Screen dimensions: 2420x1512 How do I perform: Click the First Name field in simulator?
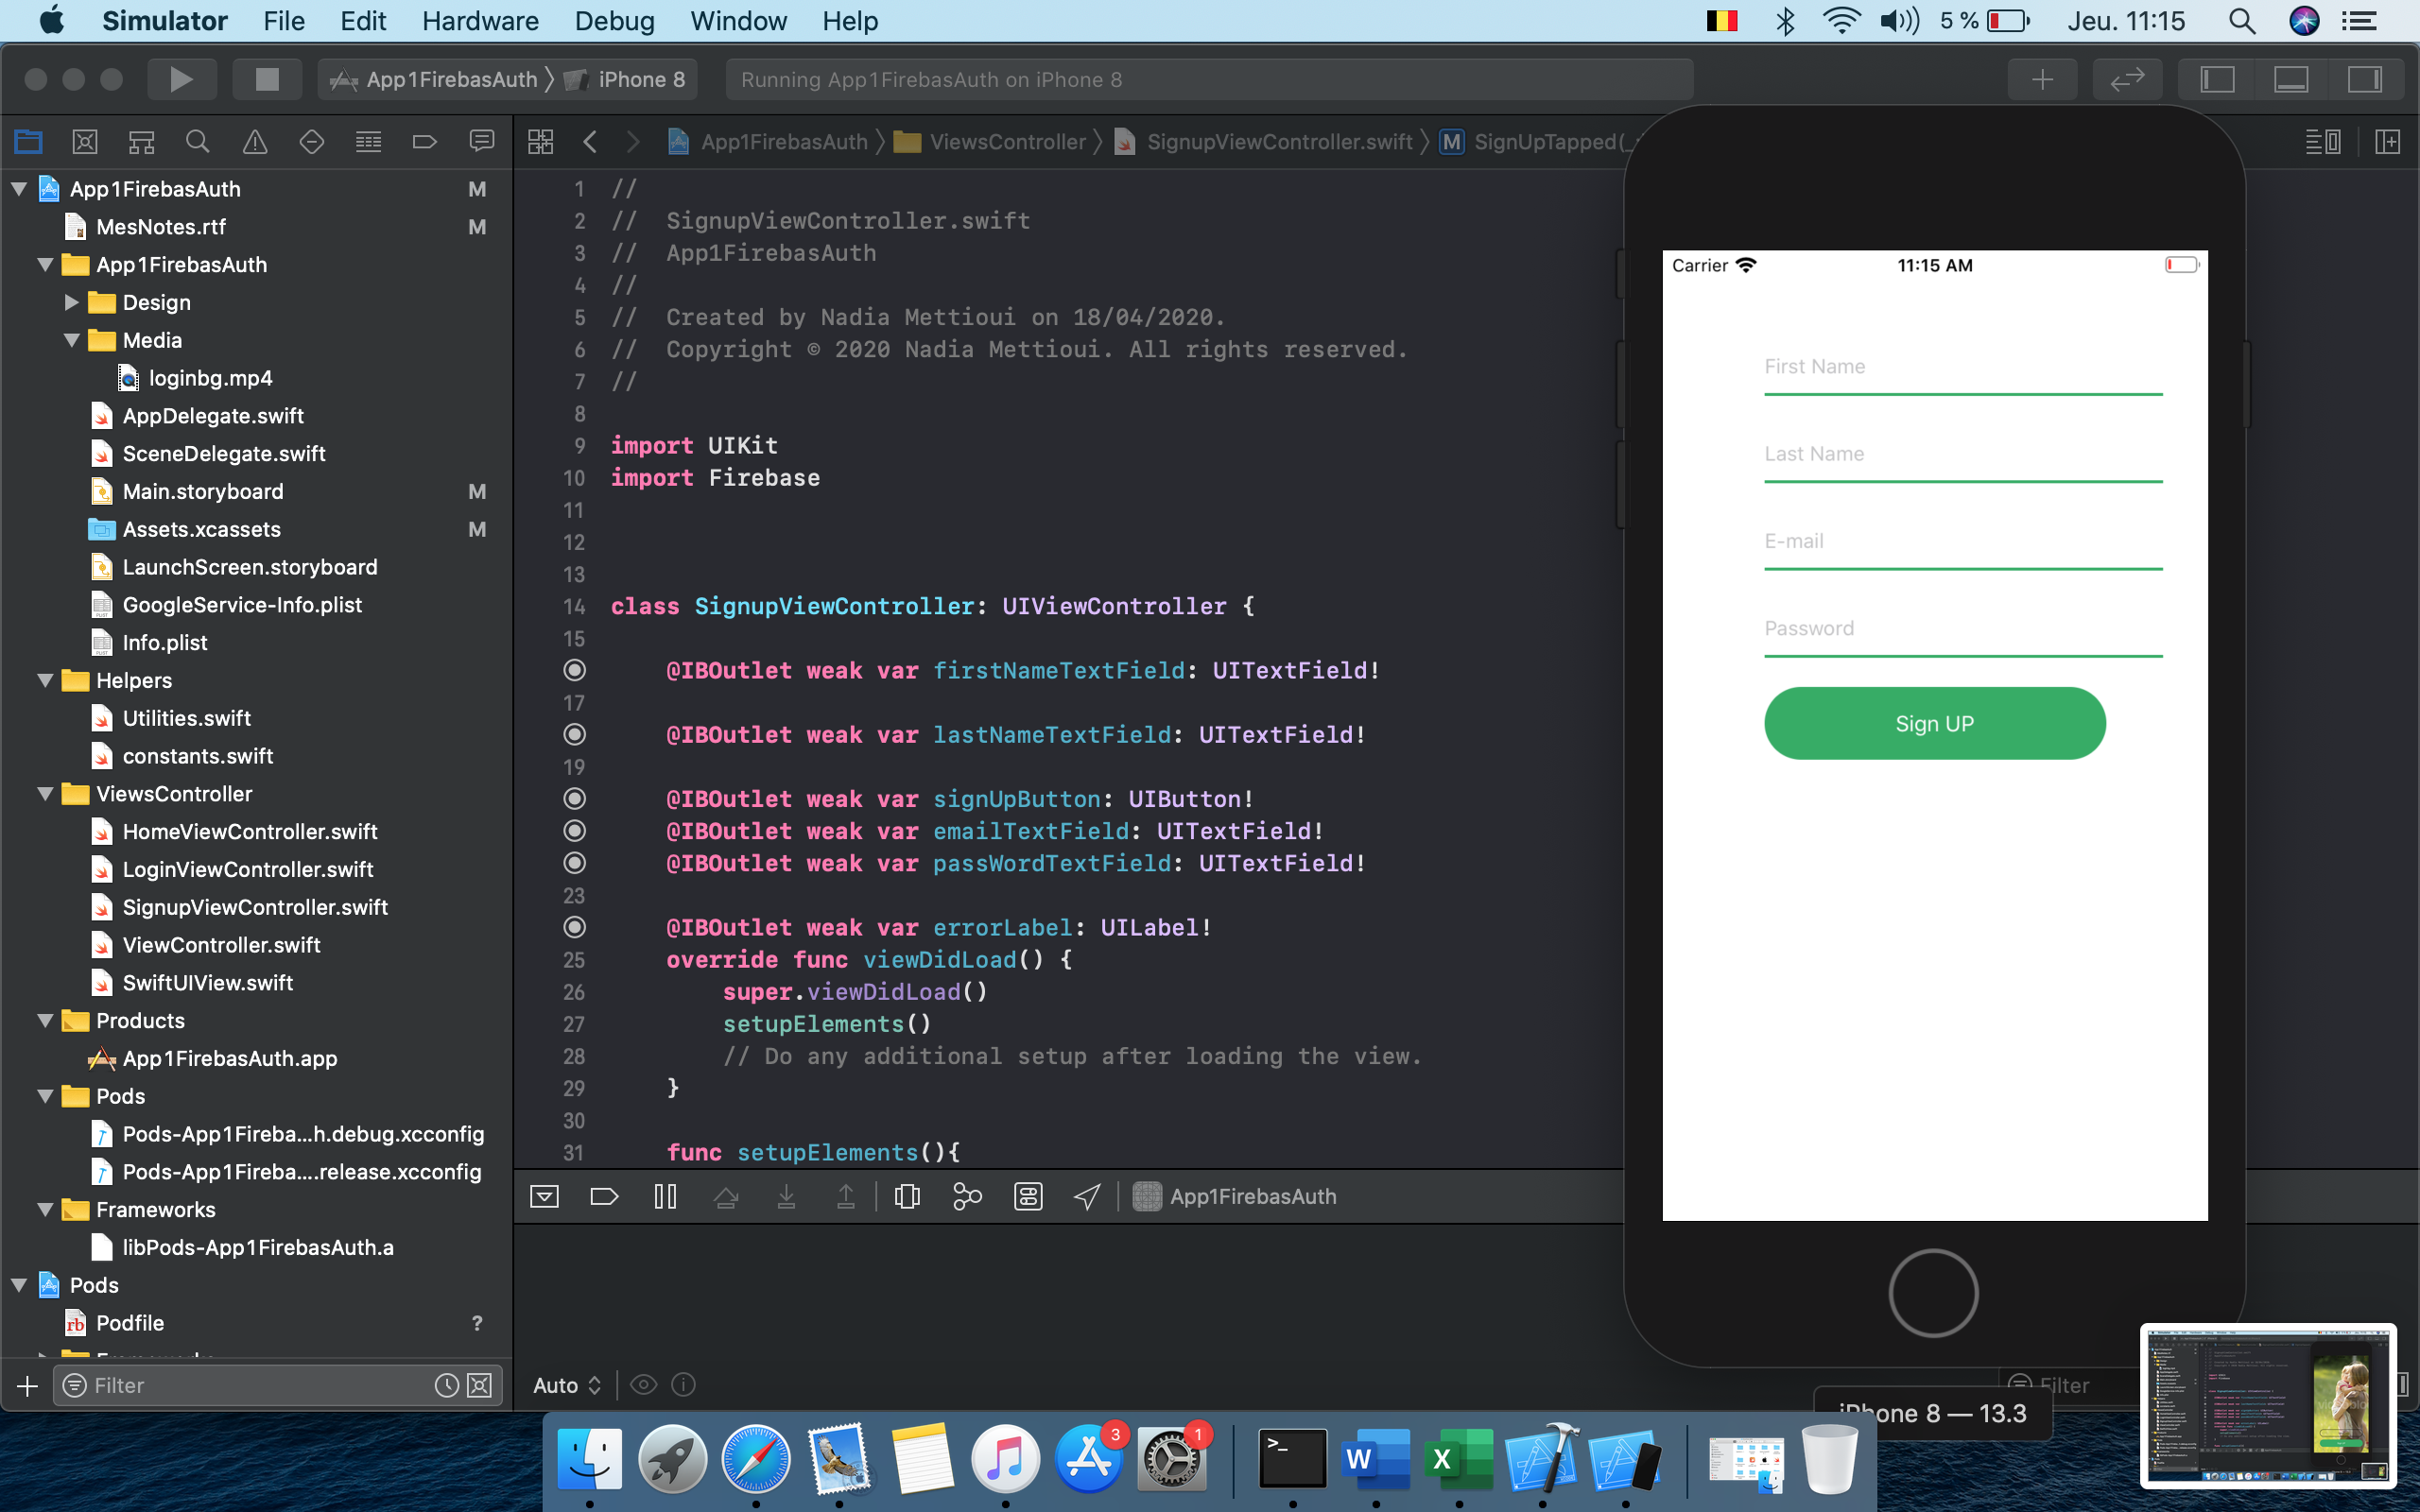[x=1963, y=367]
